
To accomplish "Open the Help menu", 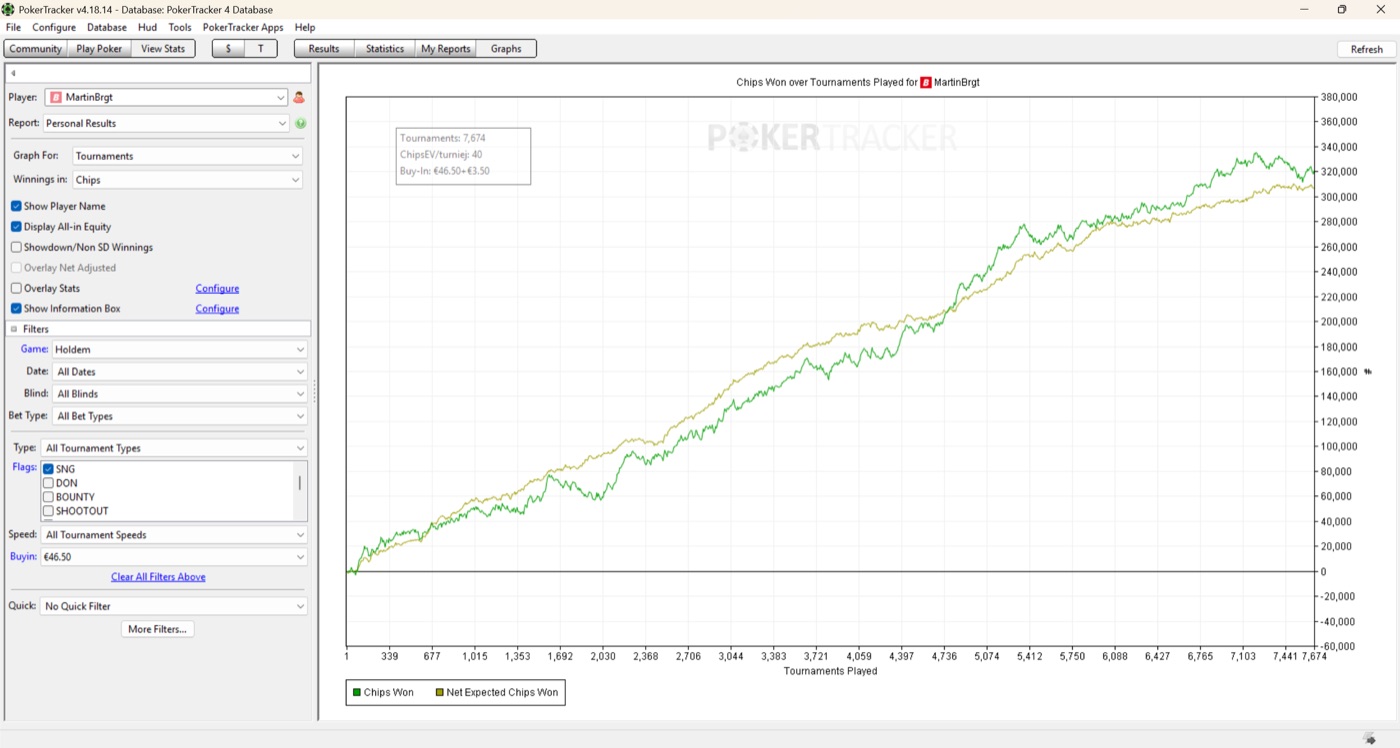I will coord(305,27).
